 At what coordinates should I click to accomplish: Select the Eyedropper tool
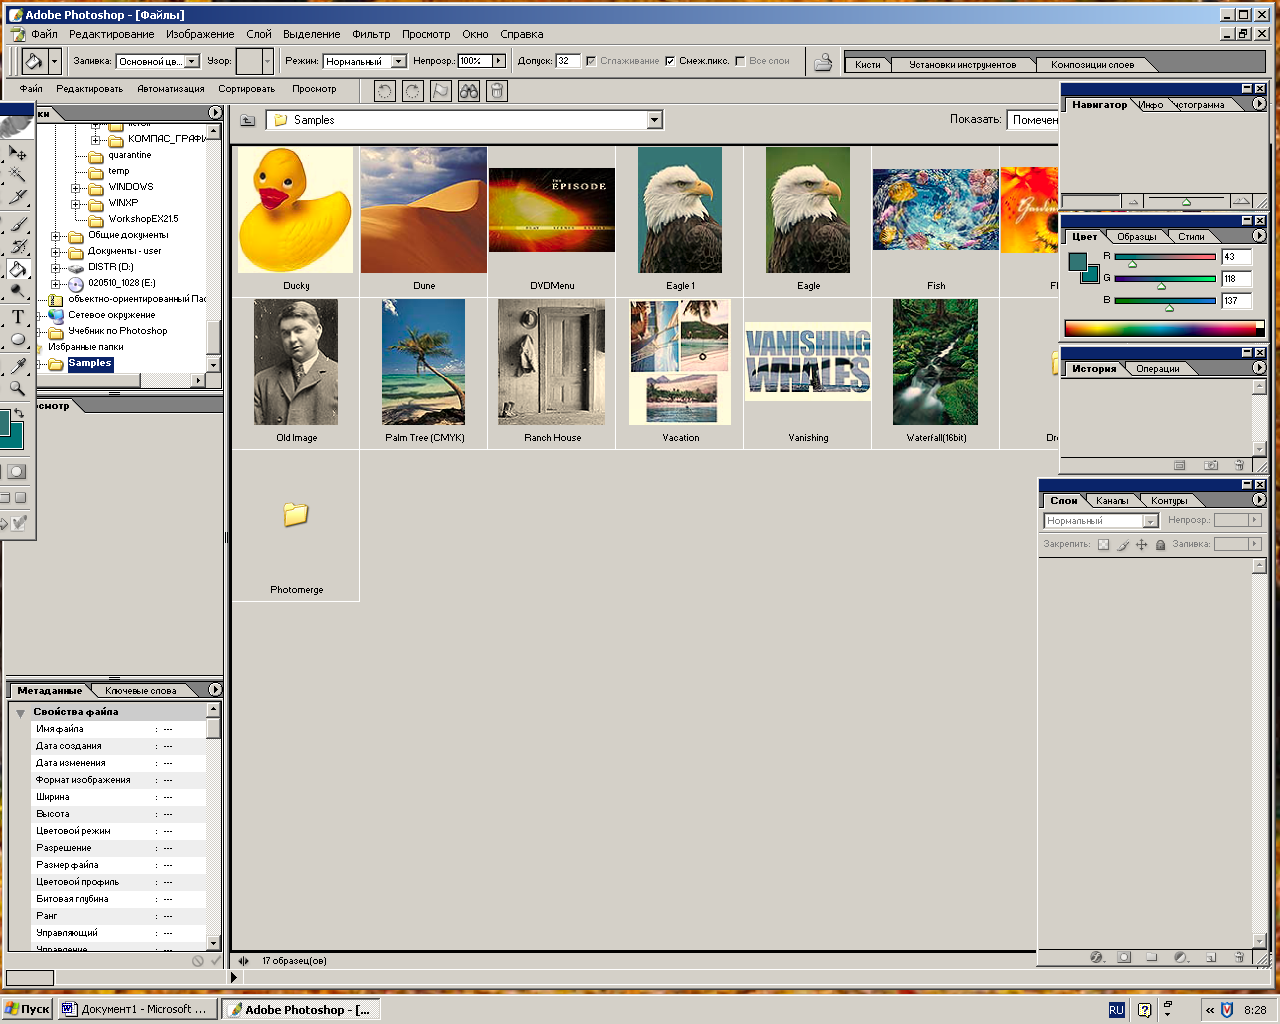tap(17, 365)
